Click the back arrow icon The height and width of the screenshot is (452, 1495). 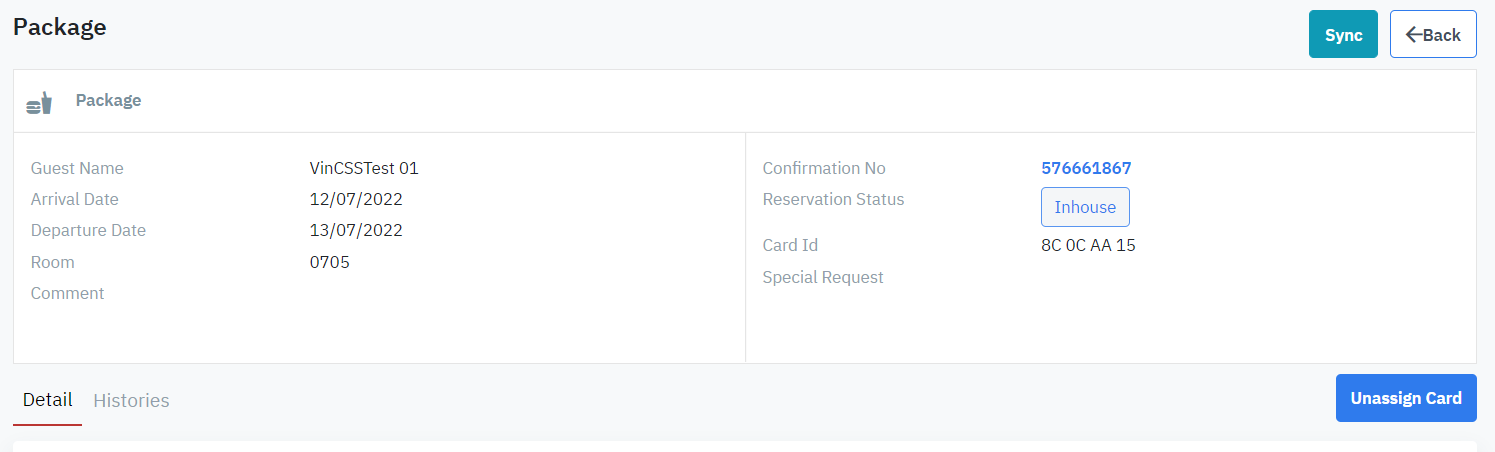point(1414,35)
